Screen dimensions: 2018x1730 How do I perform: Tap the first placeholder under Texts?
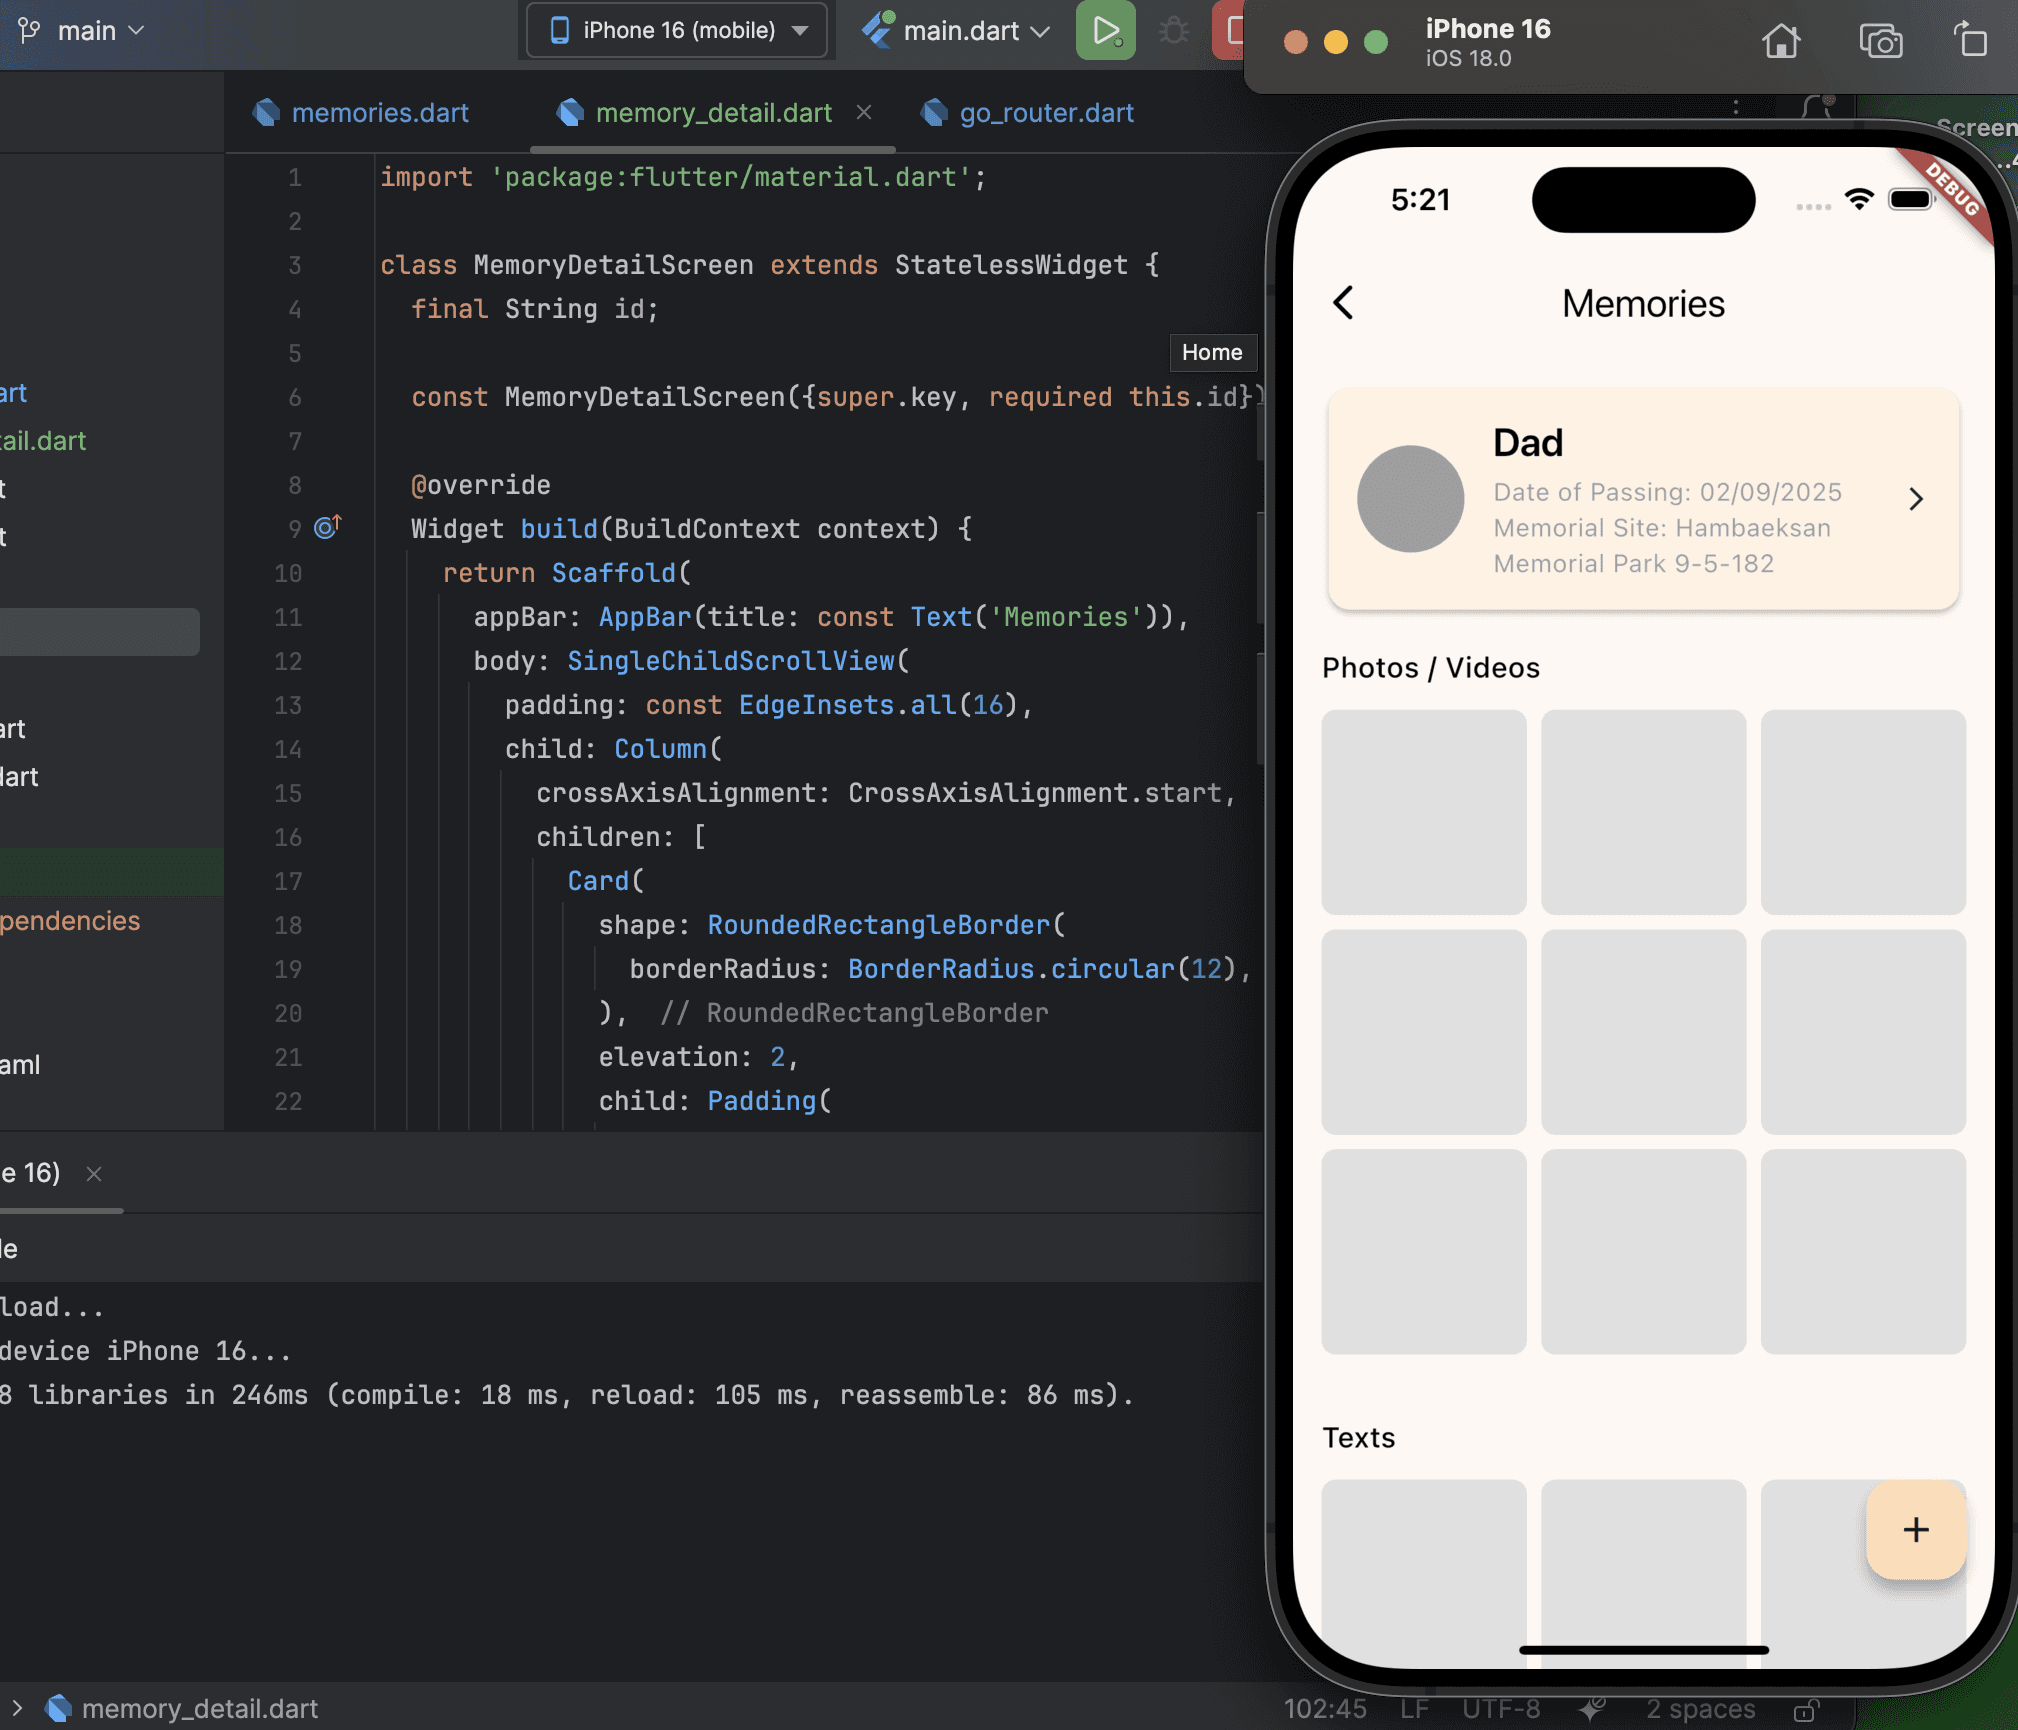tap(1423, 1572)
